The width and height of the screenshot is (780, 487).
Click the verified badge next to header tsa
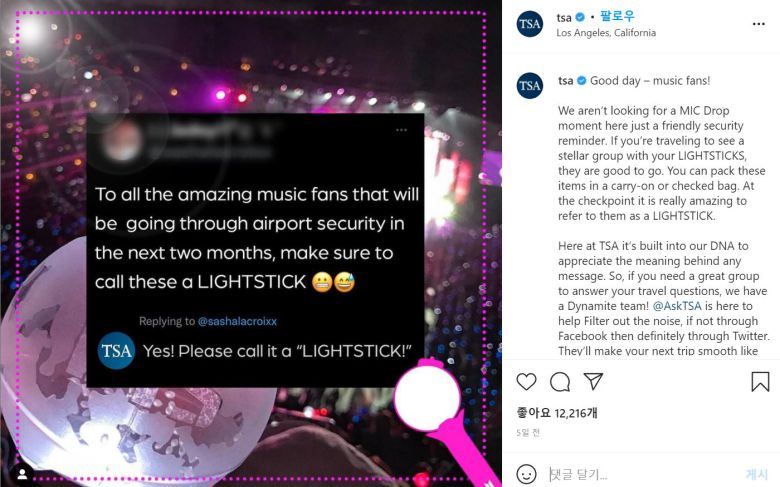[580, 17]
